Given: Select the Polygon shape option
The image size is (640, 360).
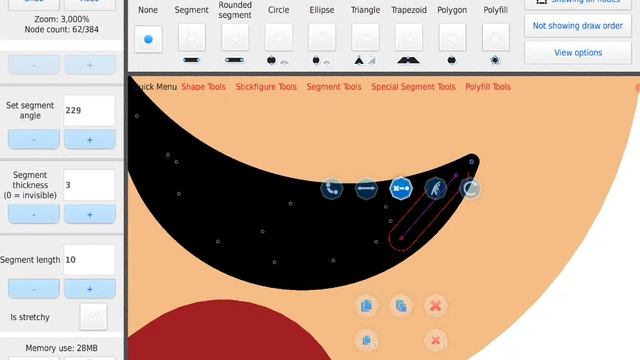Looking at the screenshot, I should [452, 37].
